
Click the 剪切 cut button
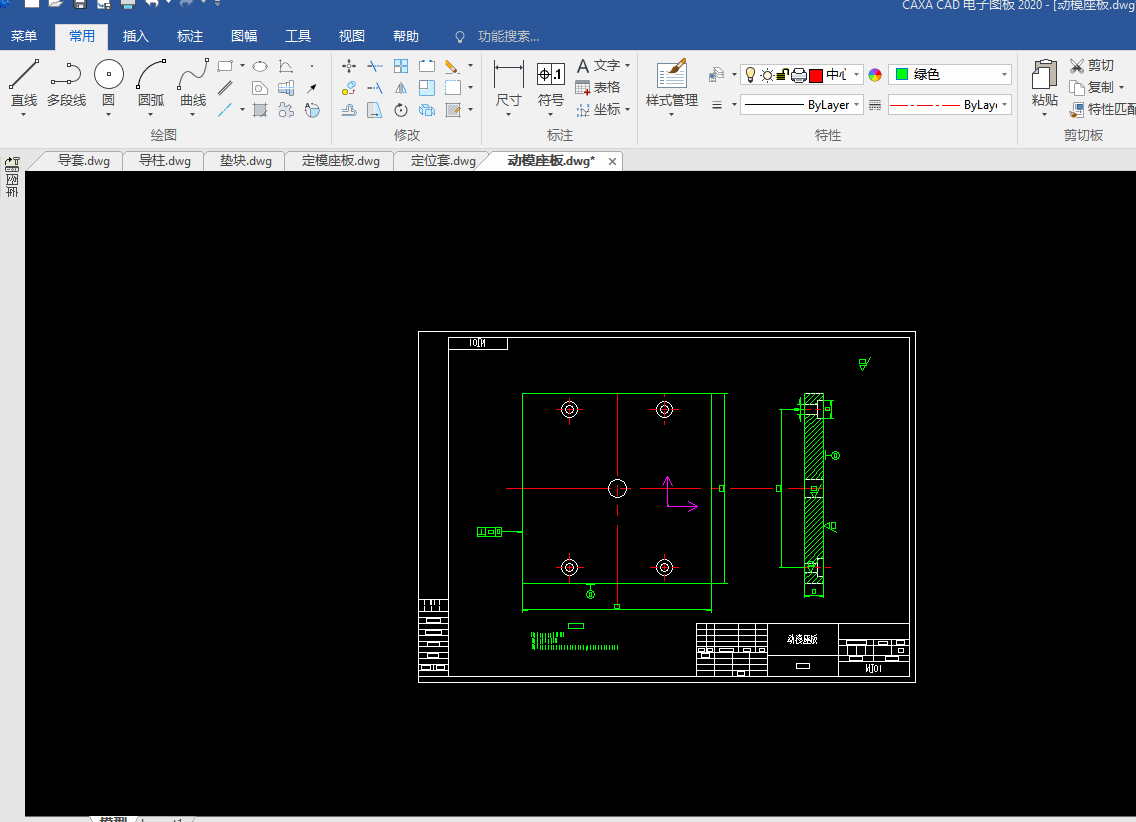[x=1092, y=66]
